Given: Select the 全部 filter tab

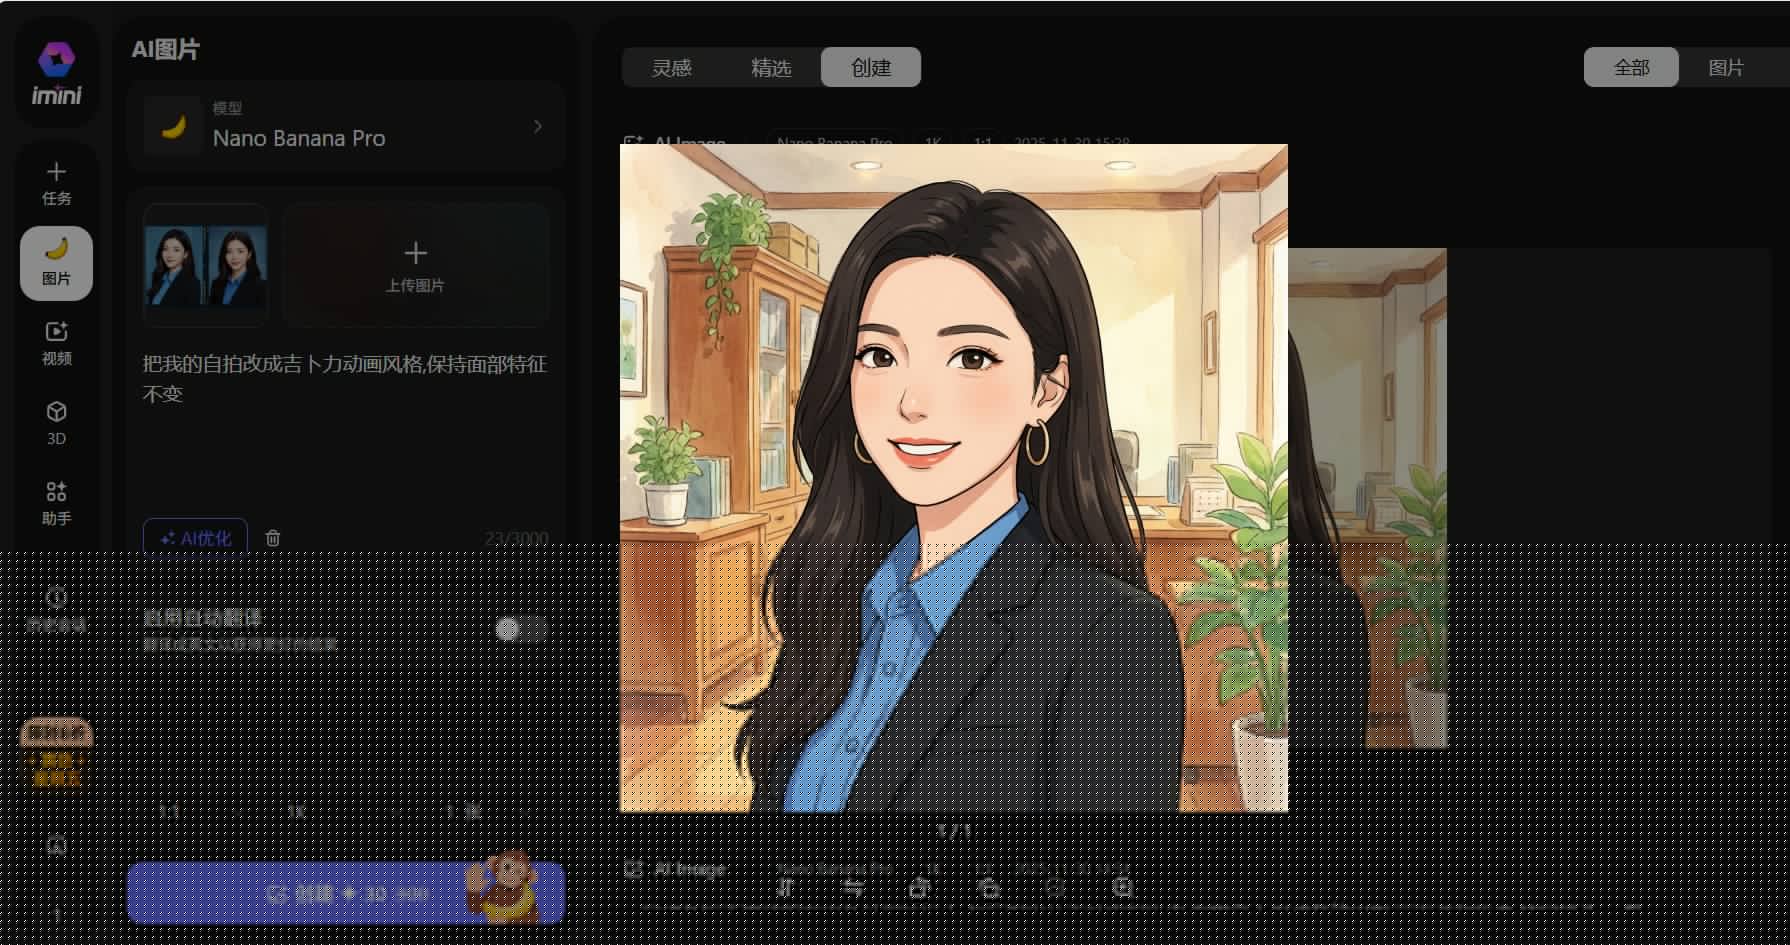Looking at the screenshot, I should click(1630, 68).
